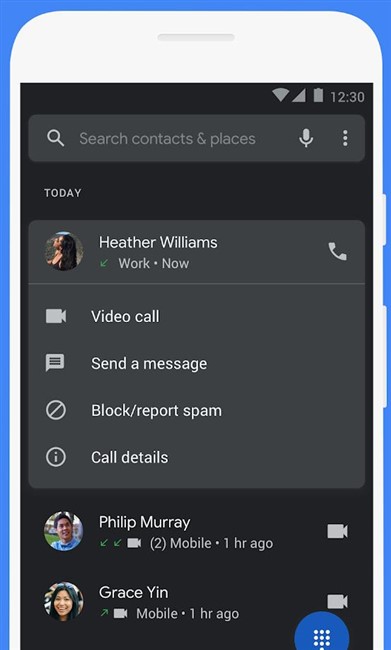Select Block/report spam option
The height and width of the screenshot is (650, 391).
(197, 410)
